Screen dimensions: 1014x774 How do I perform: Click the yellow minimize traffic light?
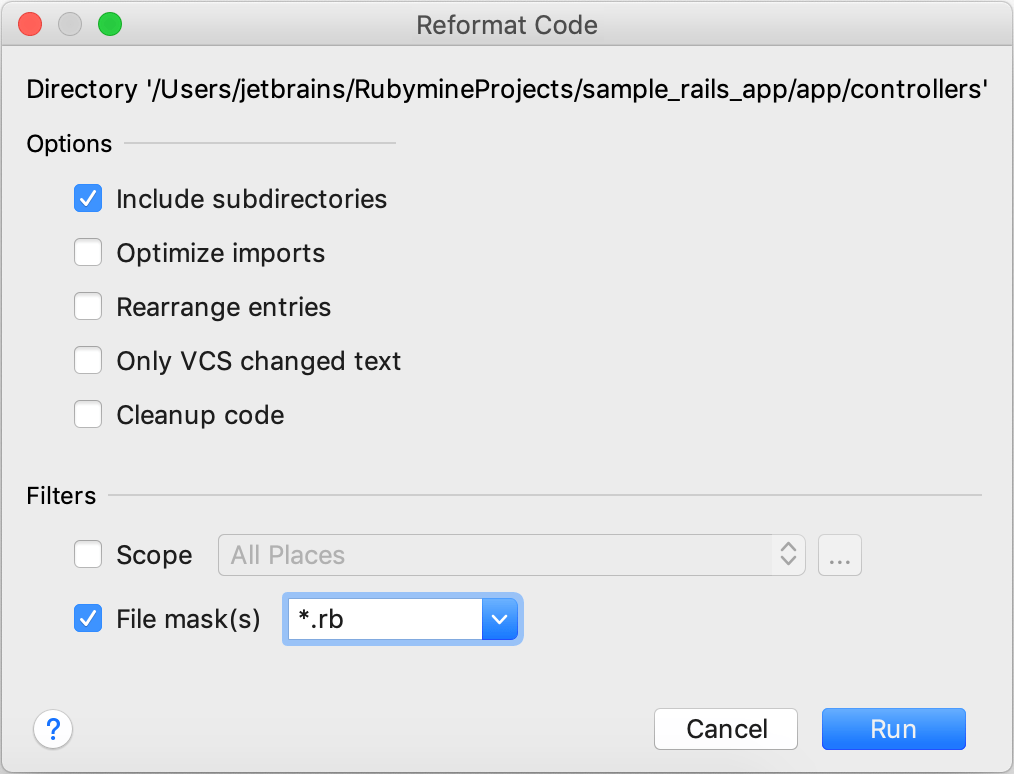[x=69, y=24]
